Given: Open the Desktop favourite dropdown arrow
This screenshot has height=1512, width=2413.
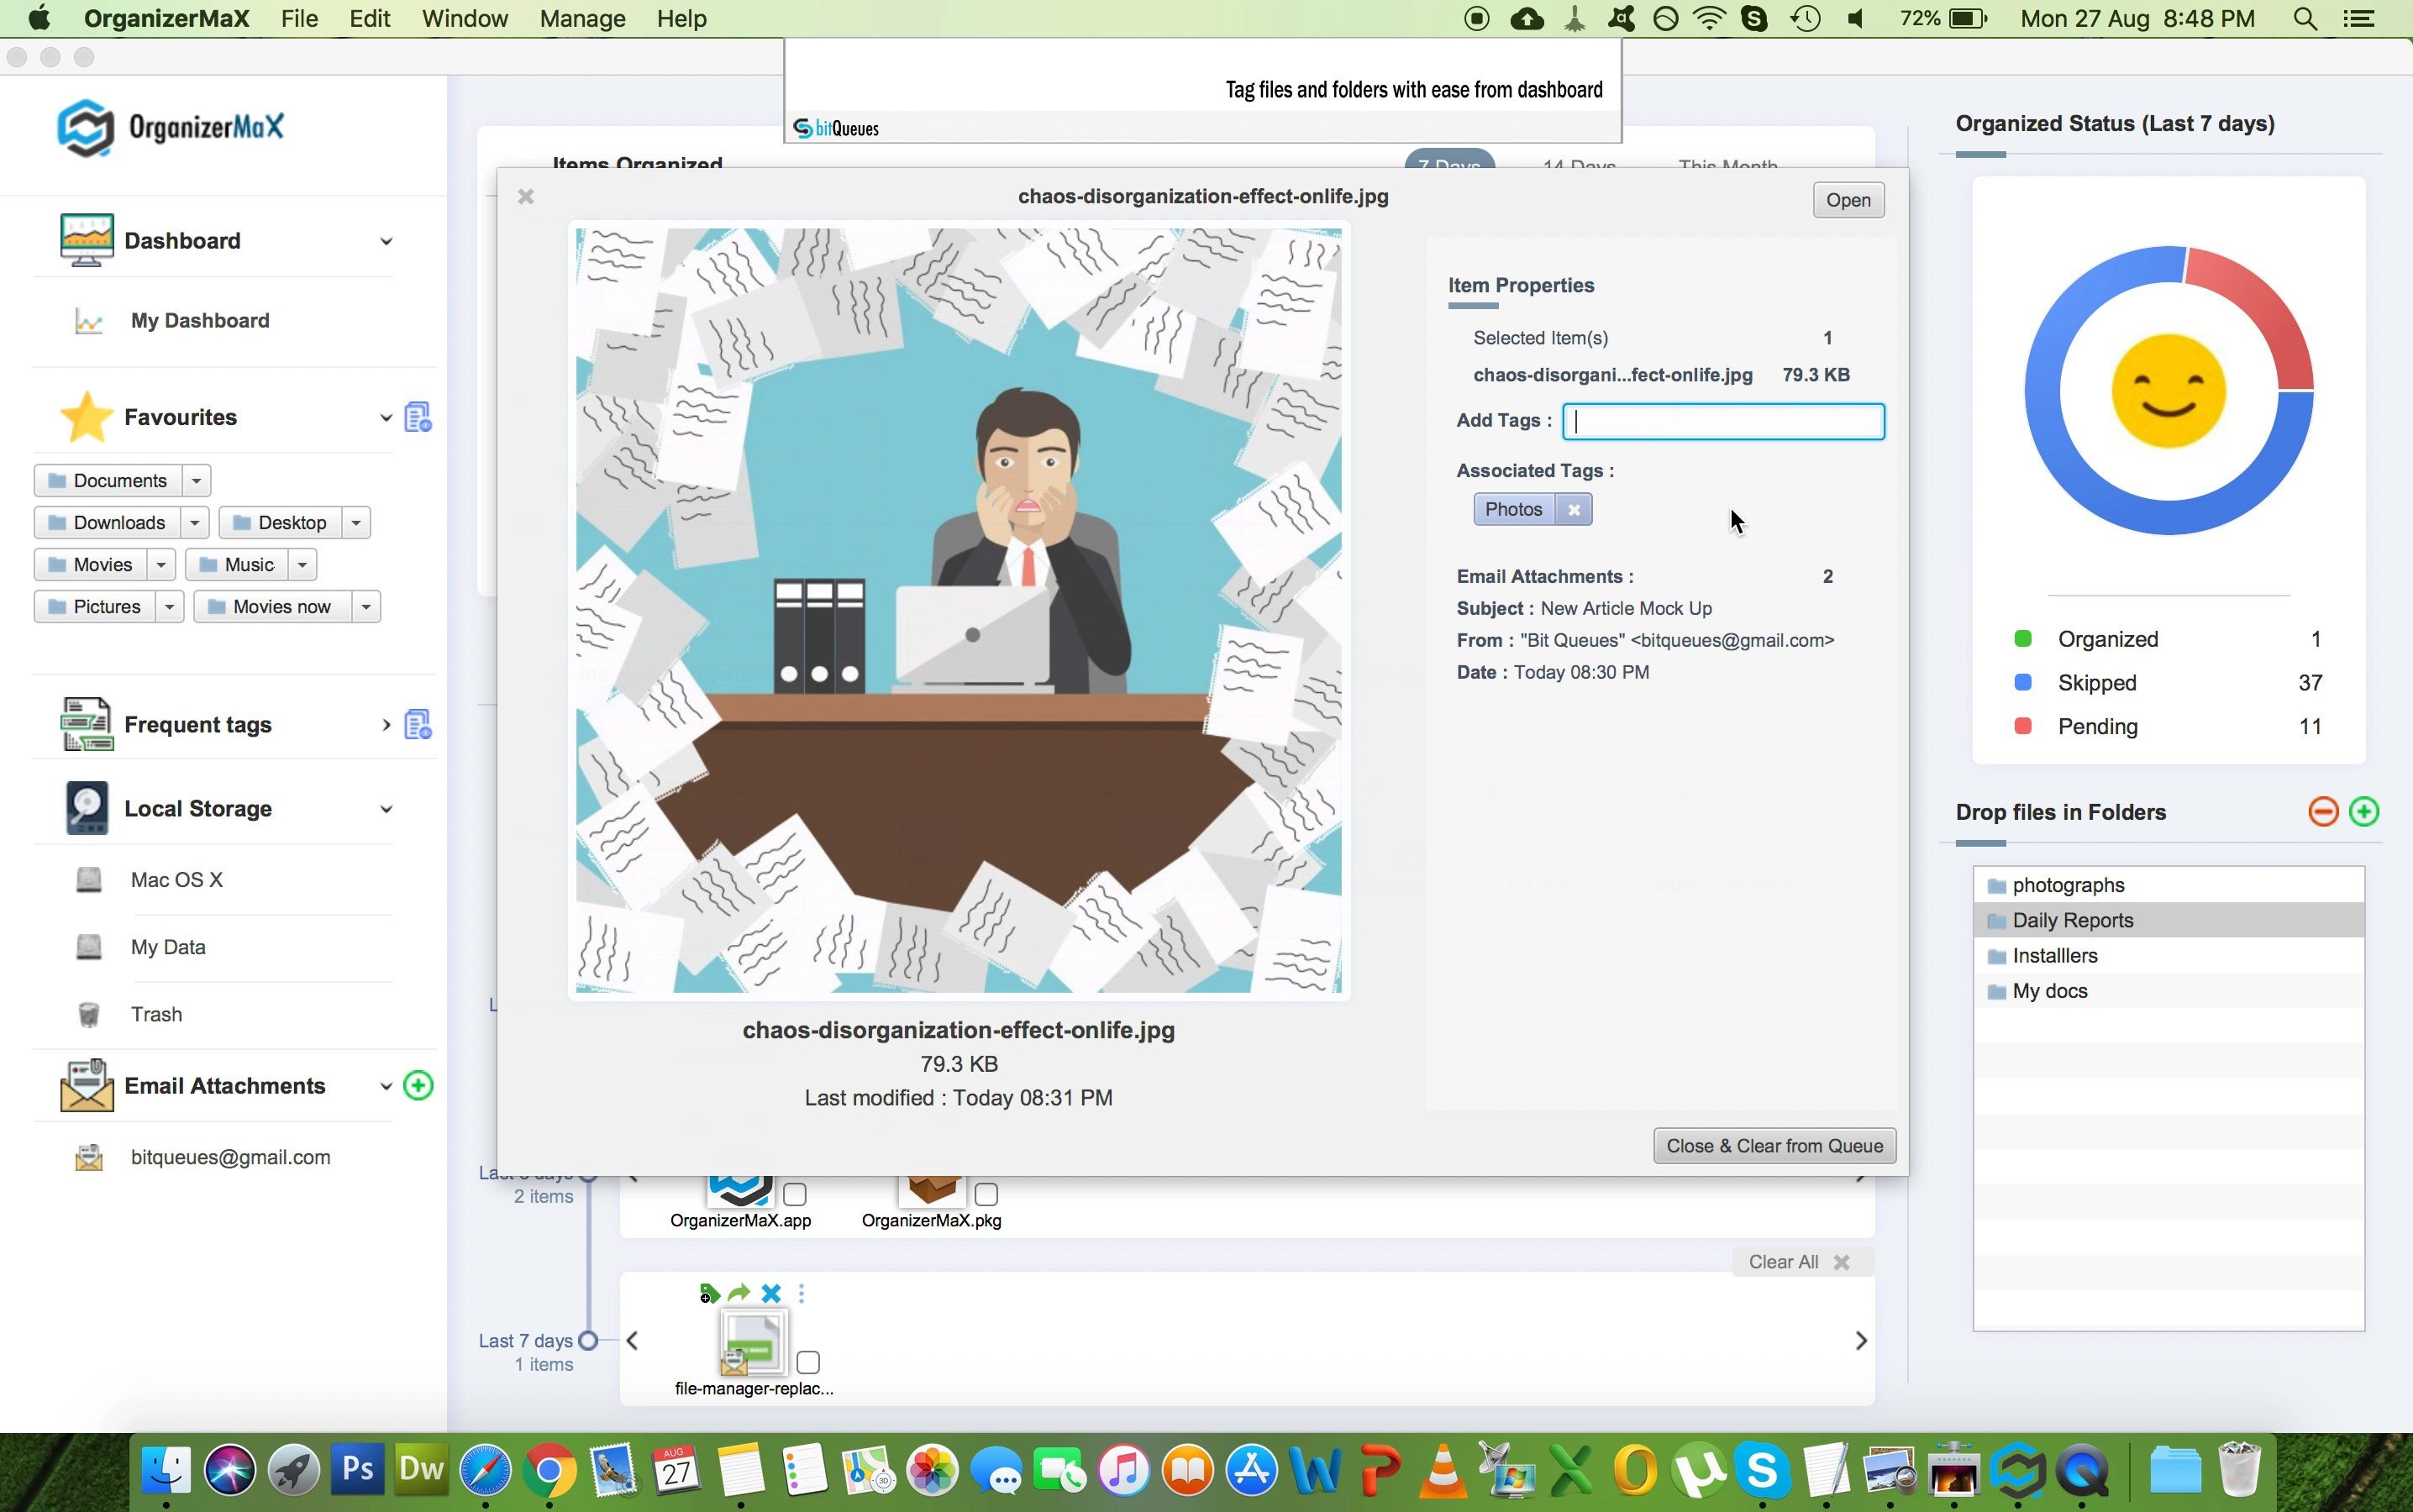Looking at the screenshot, I should click(x=356, y=523).
